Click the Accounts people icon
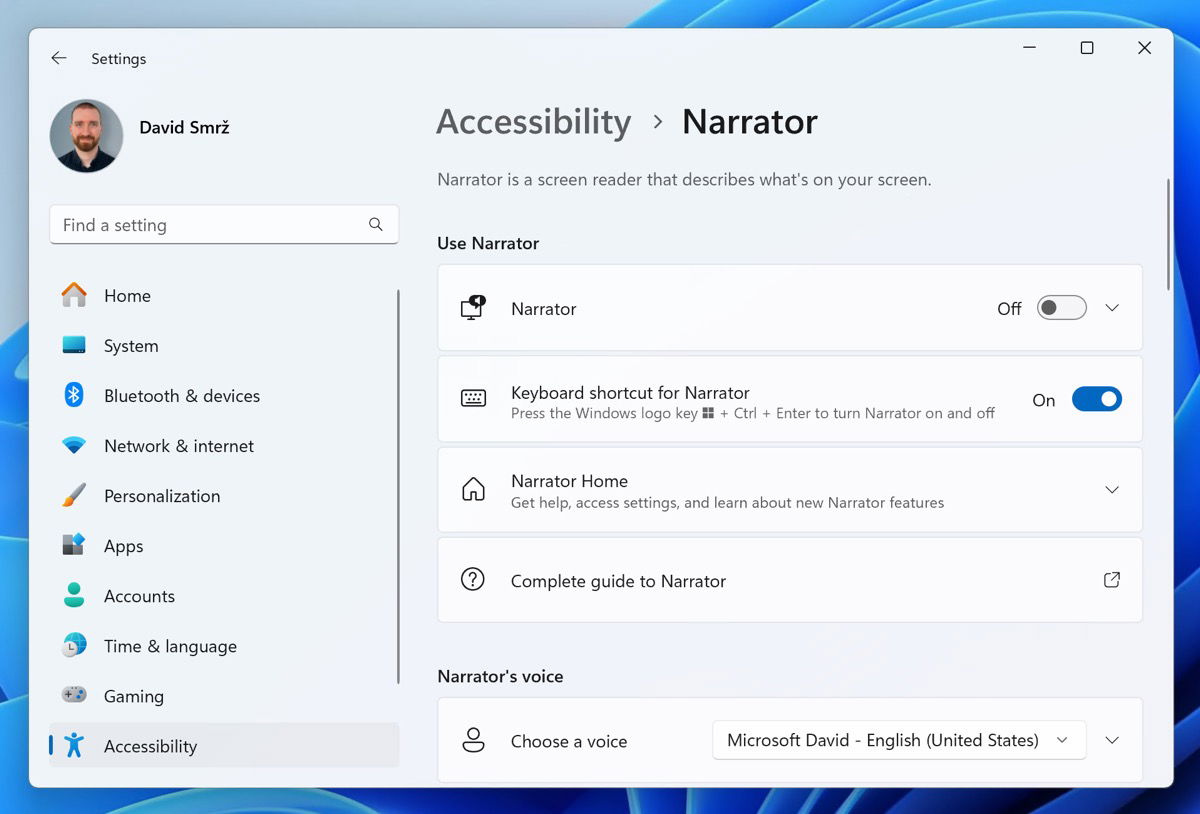This screenshot has height=814, width=1200. tap(73, 595)
